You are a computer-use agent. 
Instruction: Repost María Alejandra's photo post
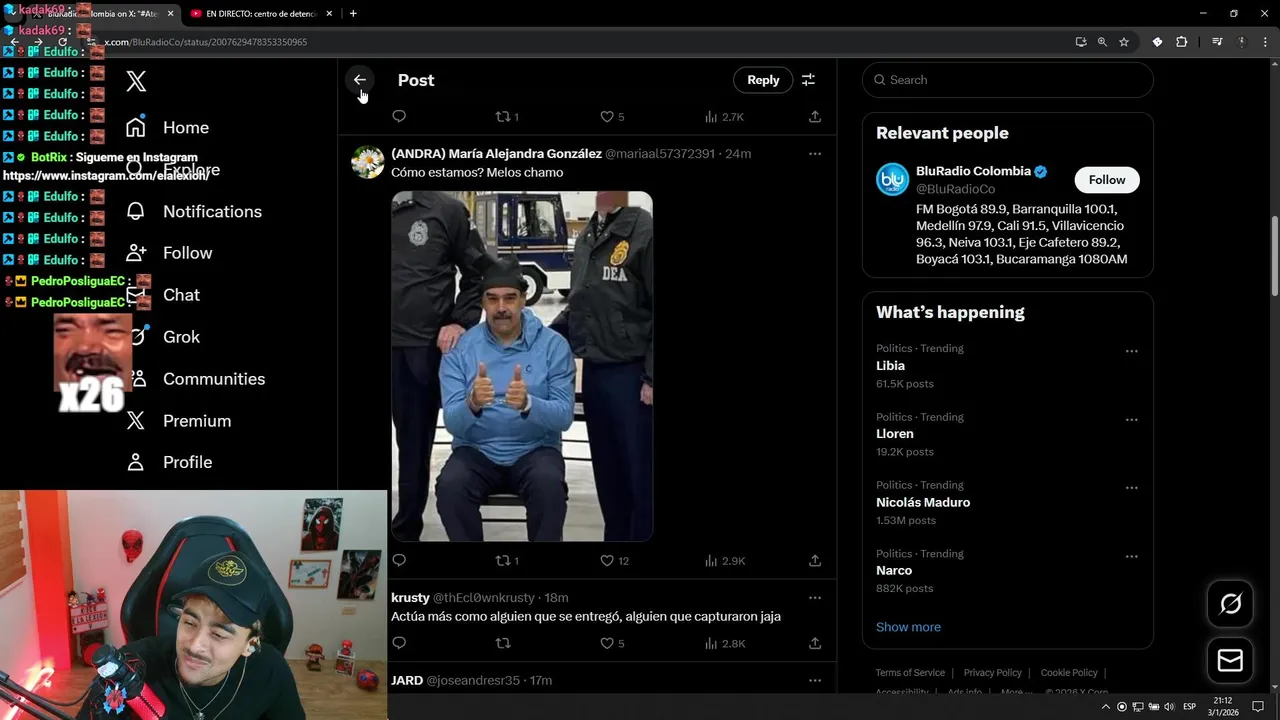point(507,561)
